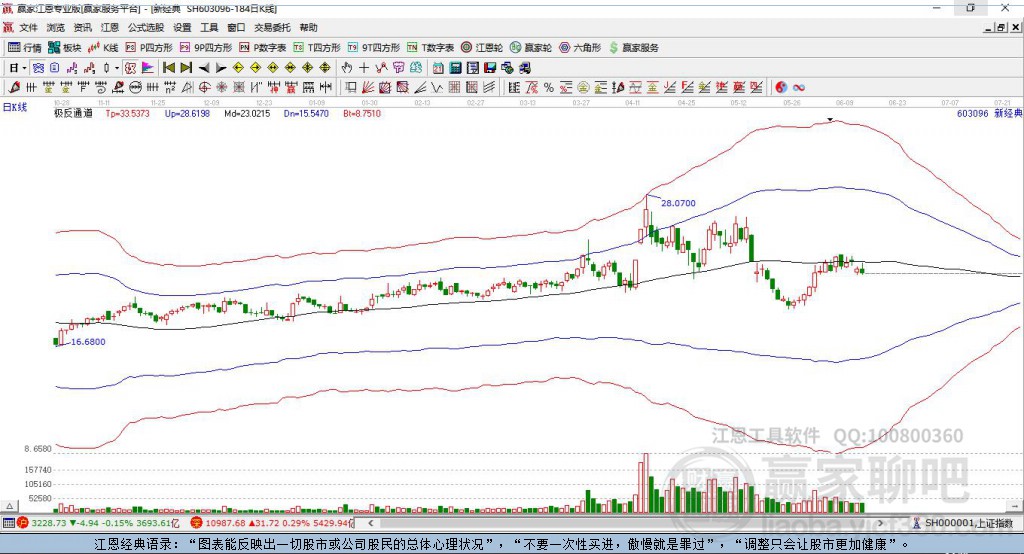This screenshot has width=1024, height=554.
Task: Click the 极反通道 indicator name
Action: 73,113
